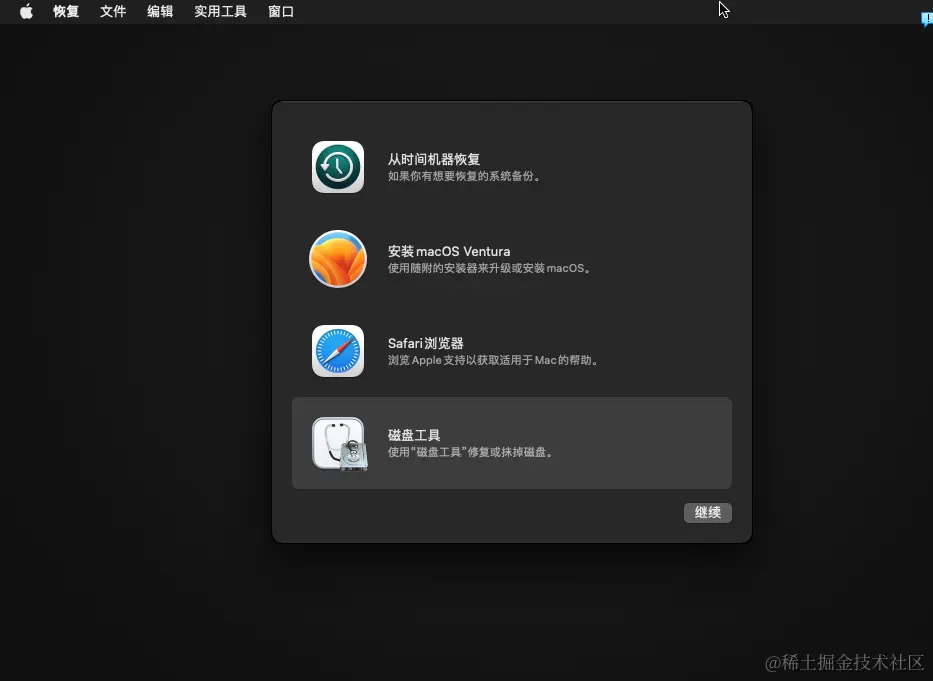Select the Safari compass icon
The width and height of the screenshot is (933, 681).
338,351
